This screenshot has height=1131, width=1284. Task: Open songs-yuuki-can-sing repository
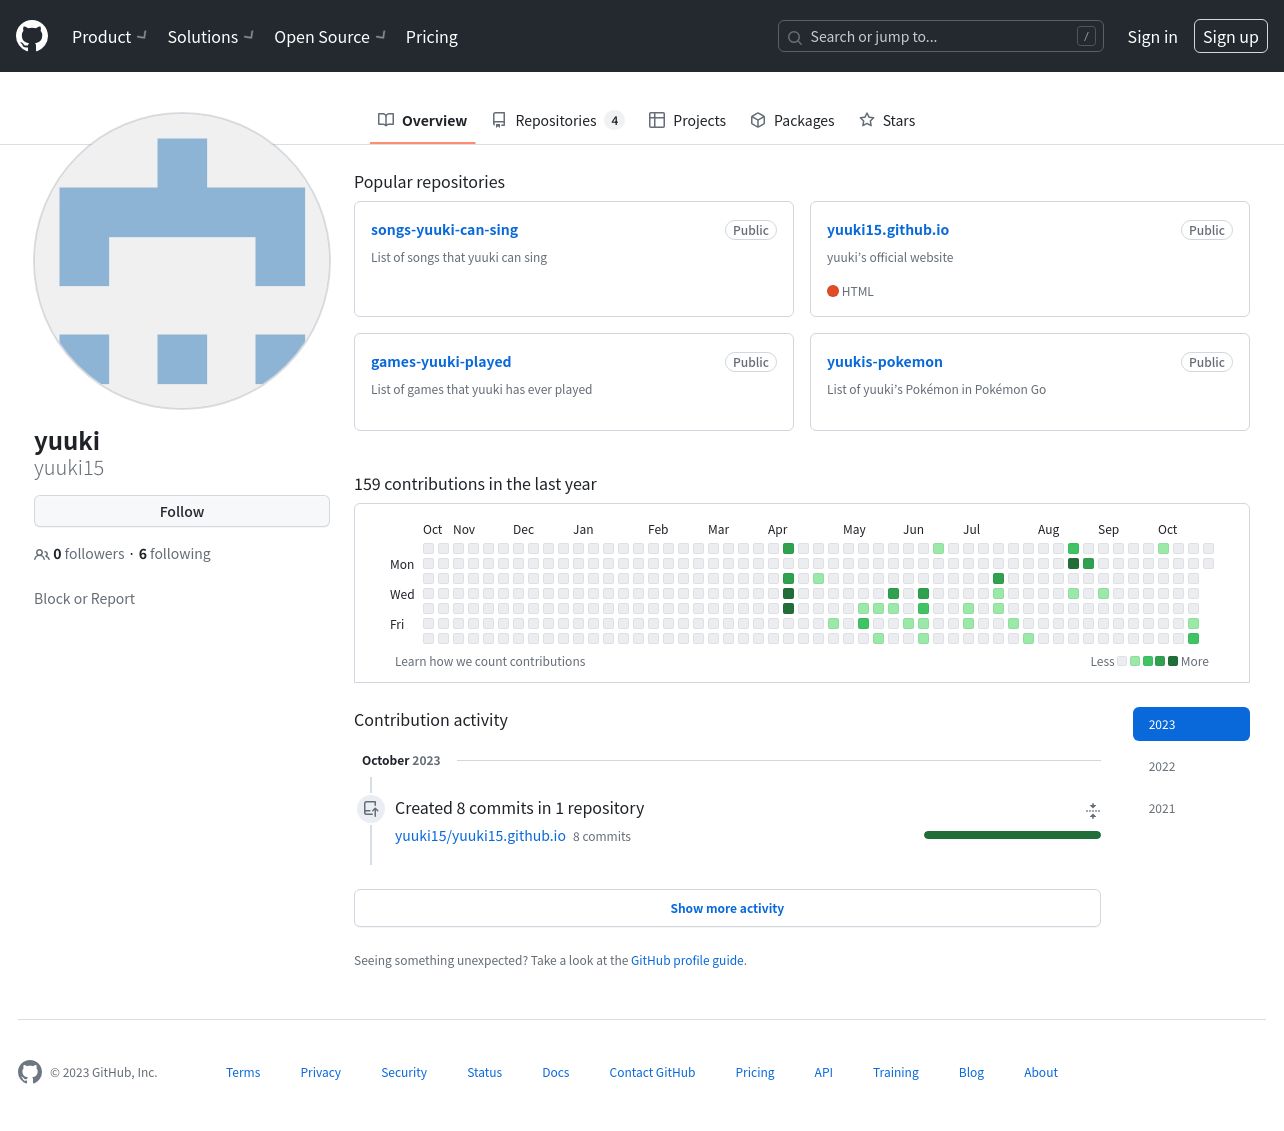coord(444,230)
